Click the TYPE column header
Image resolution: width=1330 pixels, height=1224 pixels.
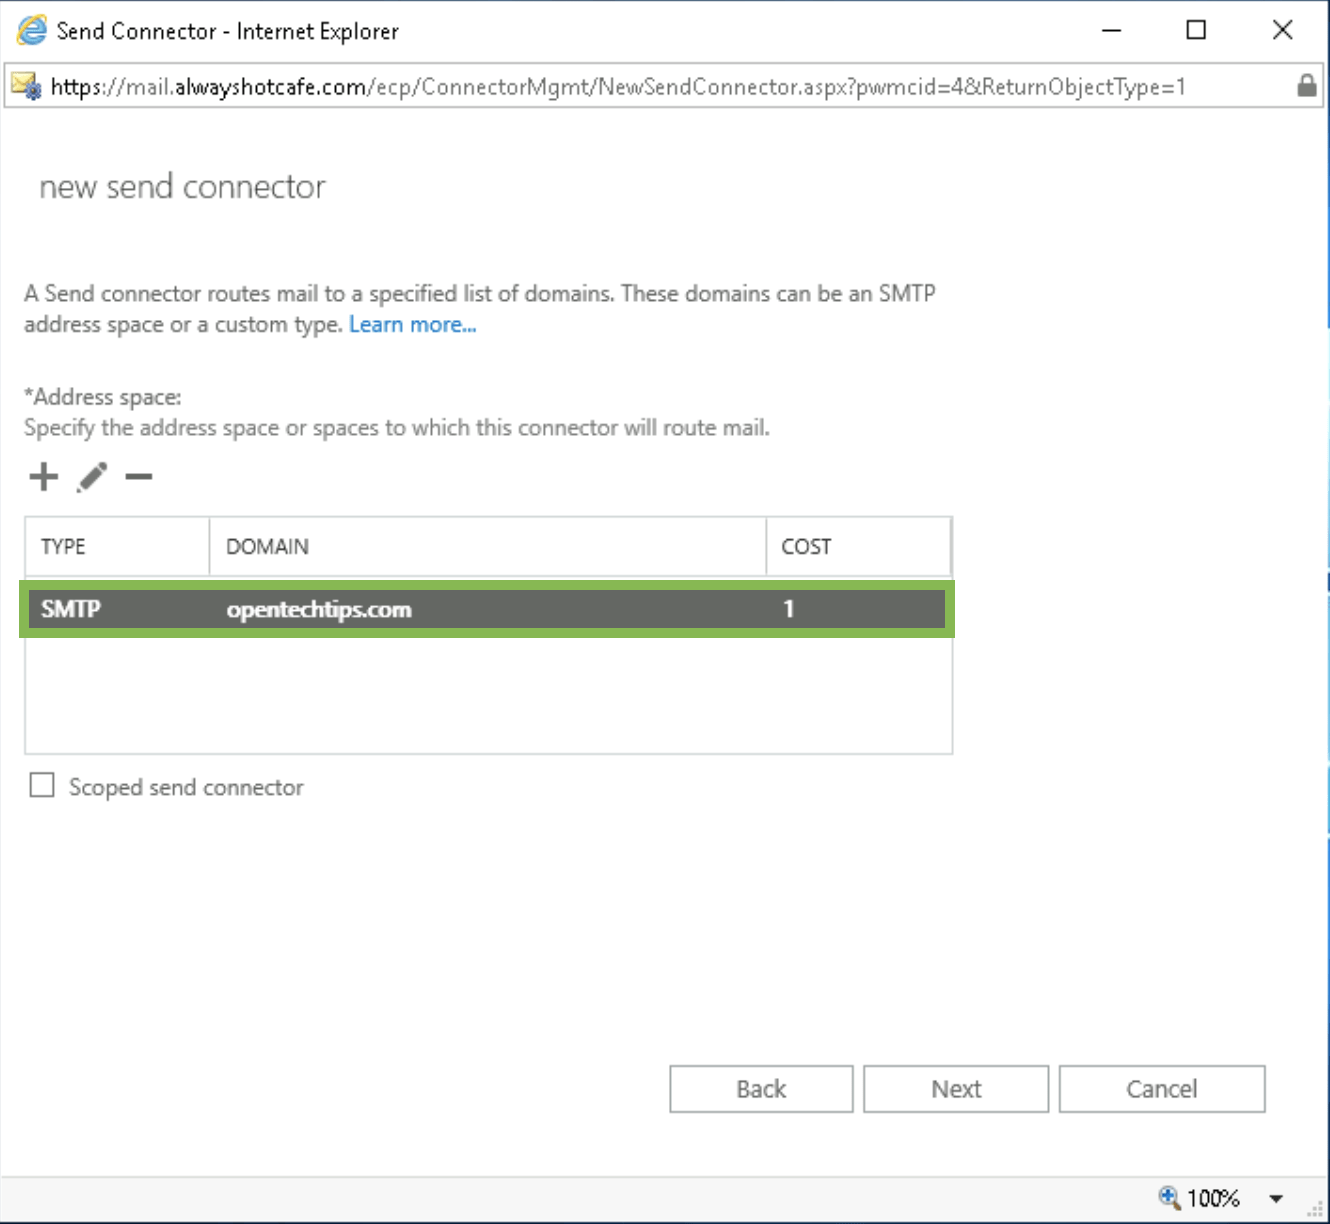[63, 546]
